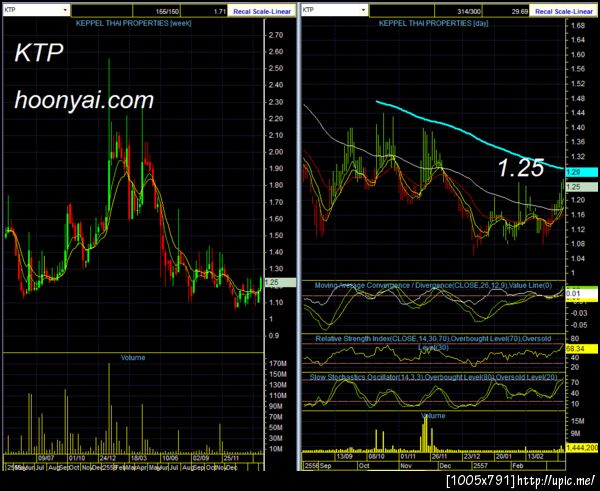Click the 02/09 date marker on weekly timeline
This screenshot has height=491, width=600.
[201, 458]
